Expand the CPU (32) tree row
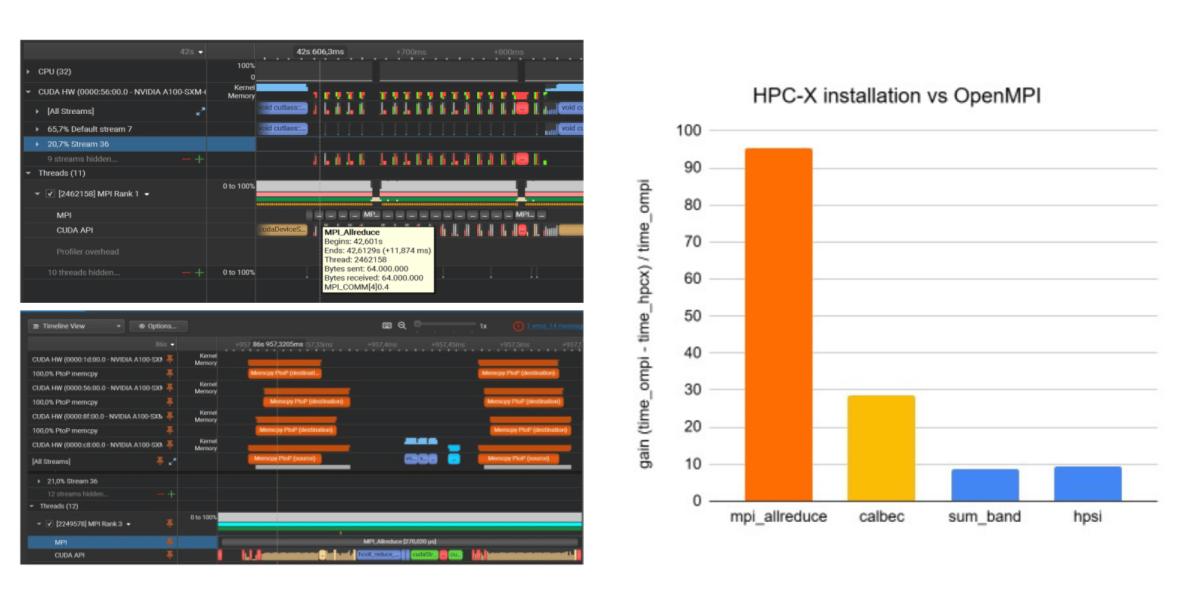The height and width of the screenshot is (600, 1200). pyautogui.click(x=28, y=72)
